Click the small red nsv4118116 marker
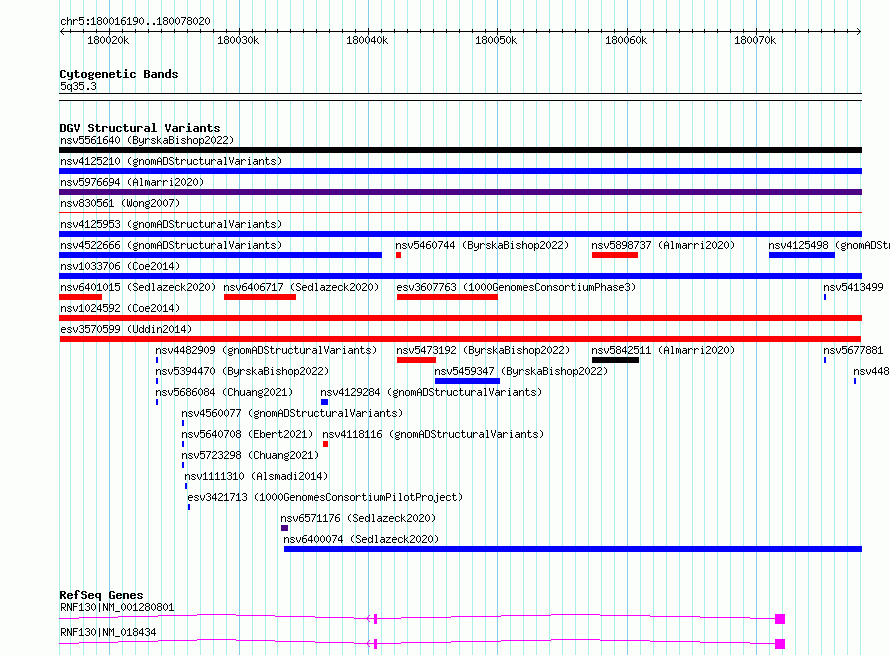 click(x=325, y=444)
